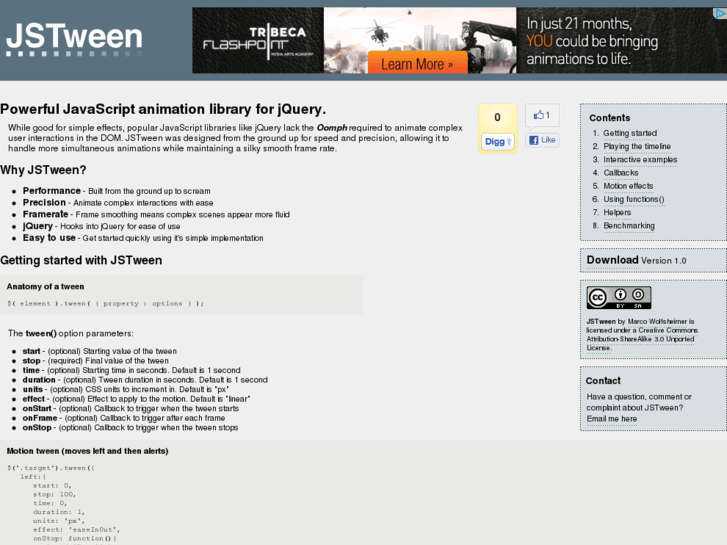Screen dimensions: 727x545
Task: Click the Tribeca Flashpoint logo in ad
Action: pyautogui.click(x=258, y=43)
